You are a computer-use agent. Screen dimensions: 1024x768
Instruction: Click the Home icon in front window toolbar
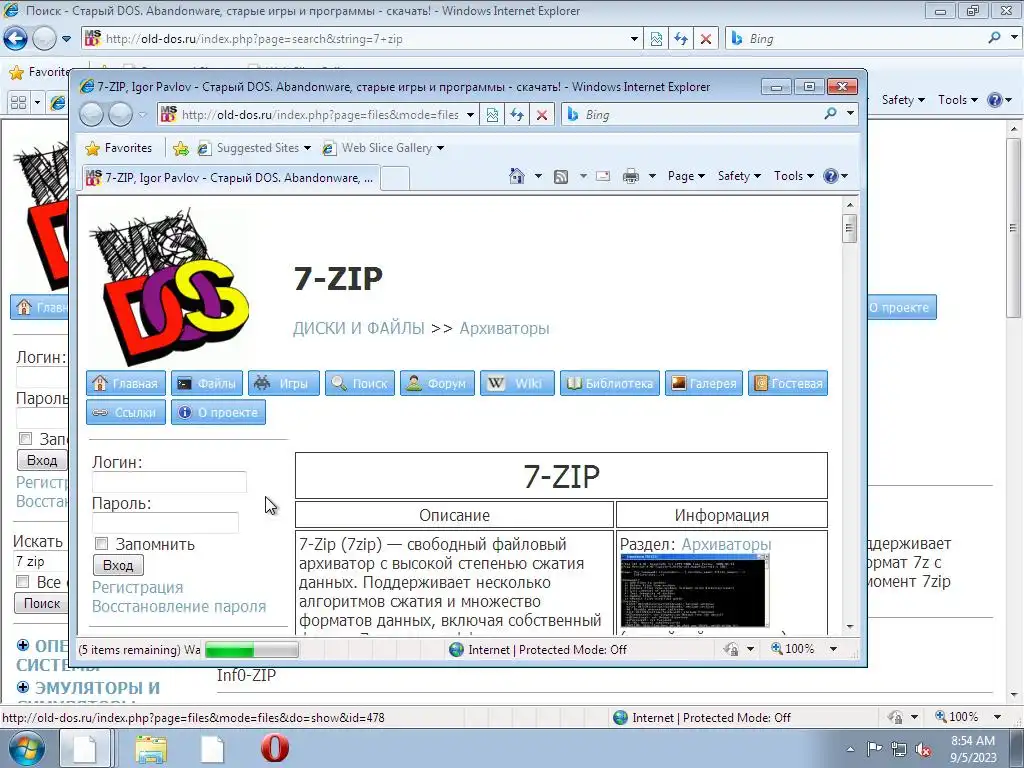(x=517, y=176)
